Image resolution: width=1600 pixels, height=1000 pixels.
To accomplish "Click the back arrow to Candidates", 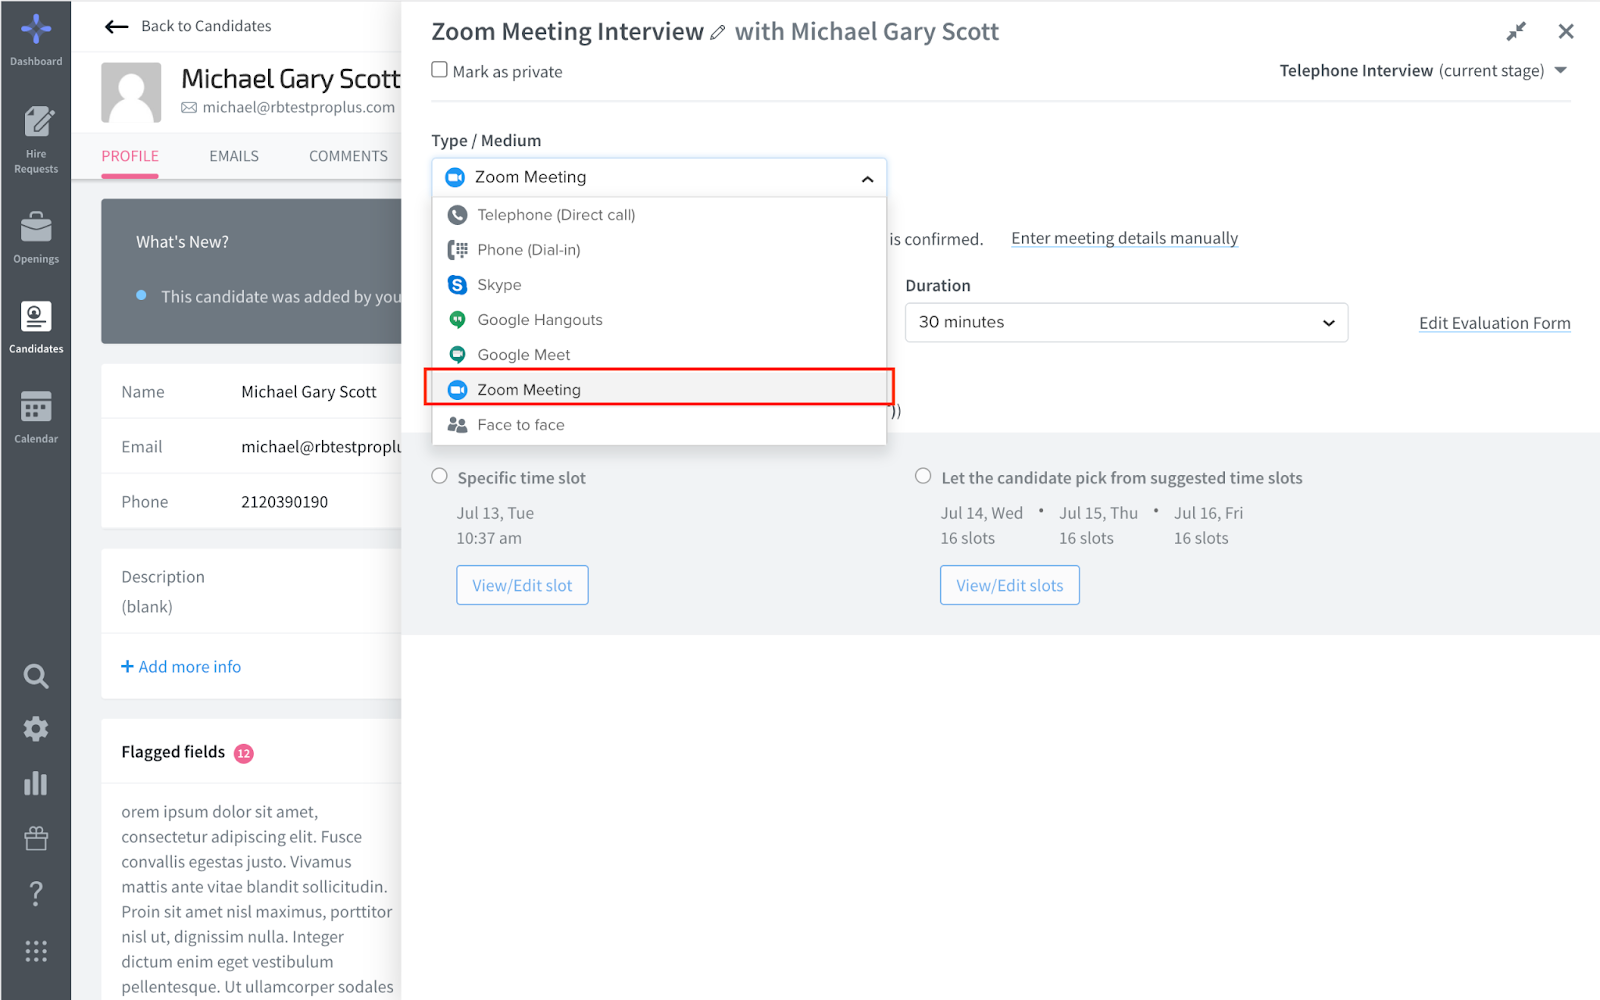I will (x=116, y=27).
